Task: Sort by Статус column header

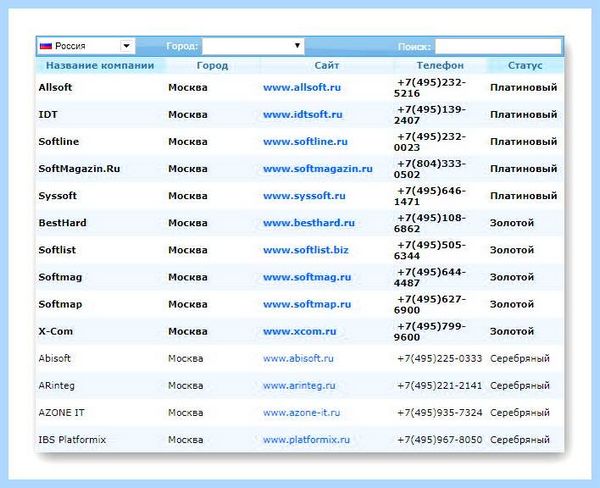Action: pyautogui.click(x=525, y=65)
